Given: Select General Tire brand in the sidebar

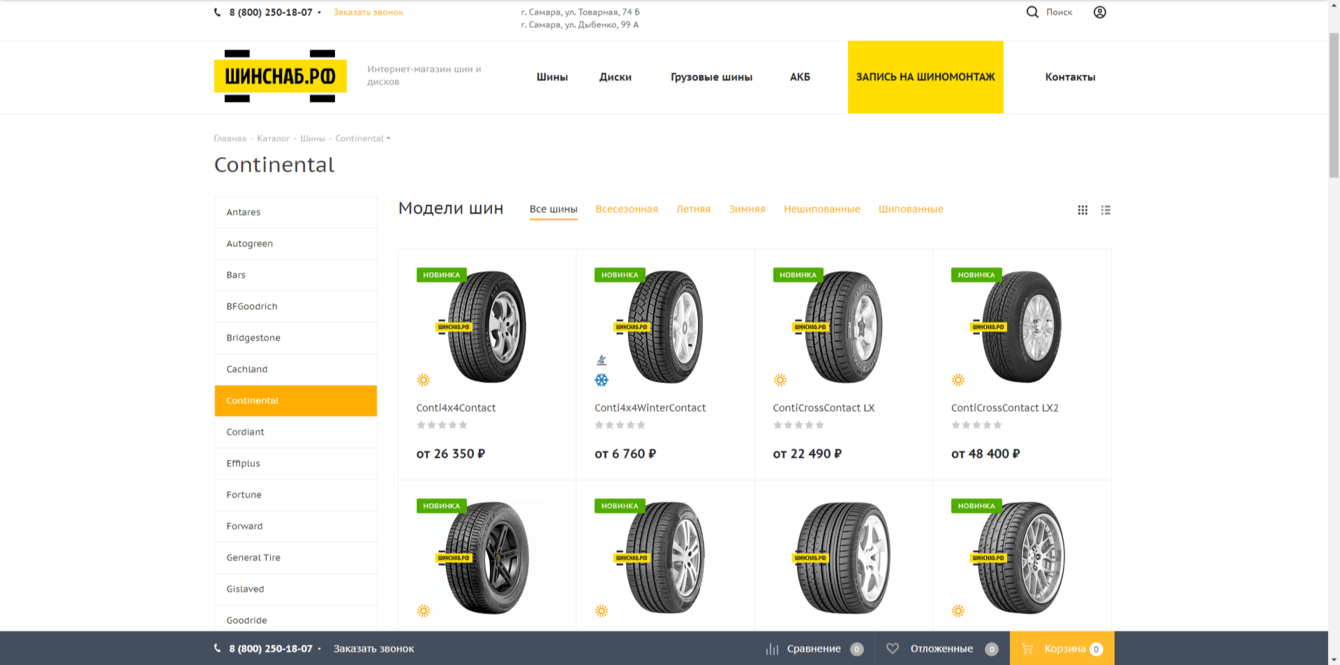Looking at the screenshot, I should (296, 557).
